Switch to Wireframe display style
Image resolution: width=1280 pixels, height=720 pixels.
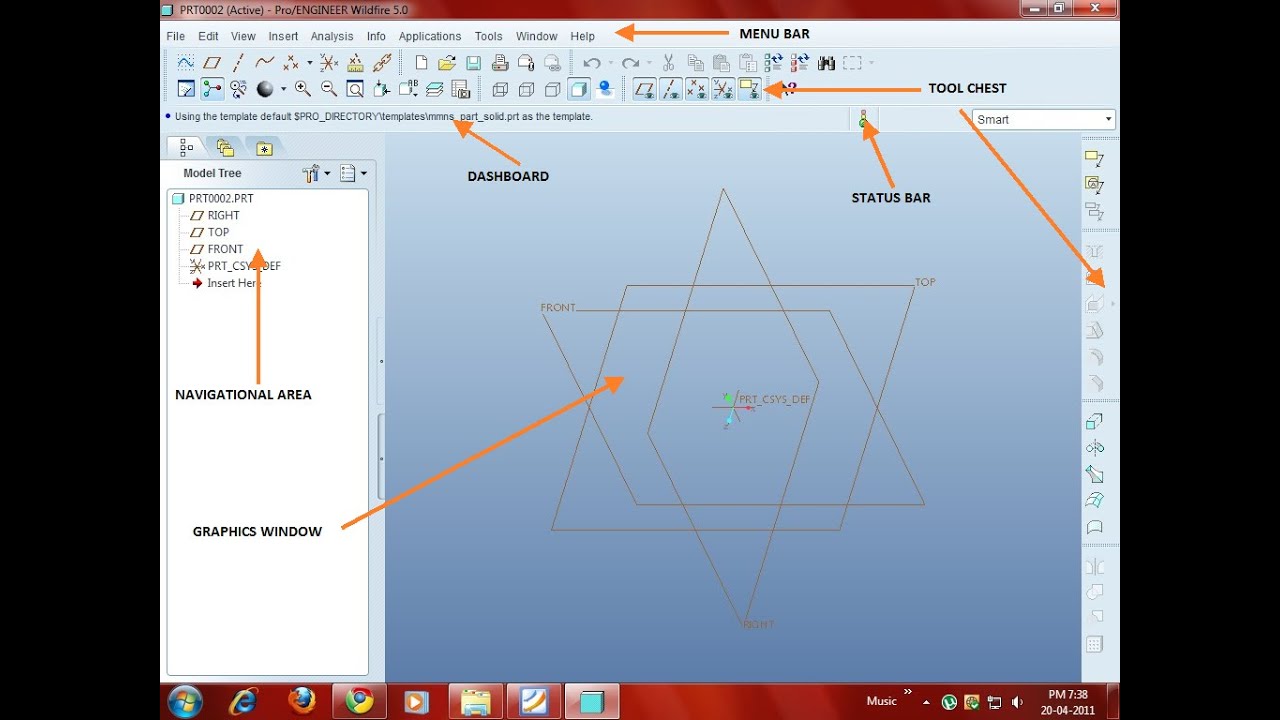point(500,89)
